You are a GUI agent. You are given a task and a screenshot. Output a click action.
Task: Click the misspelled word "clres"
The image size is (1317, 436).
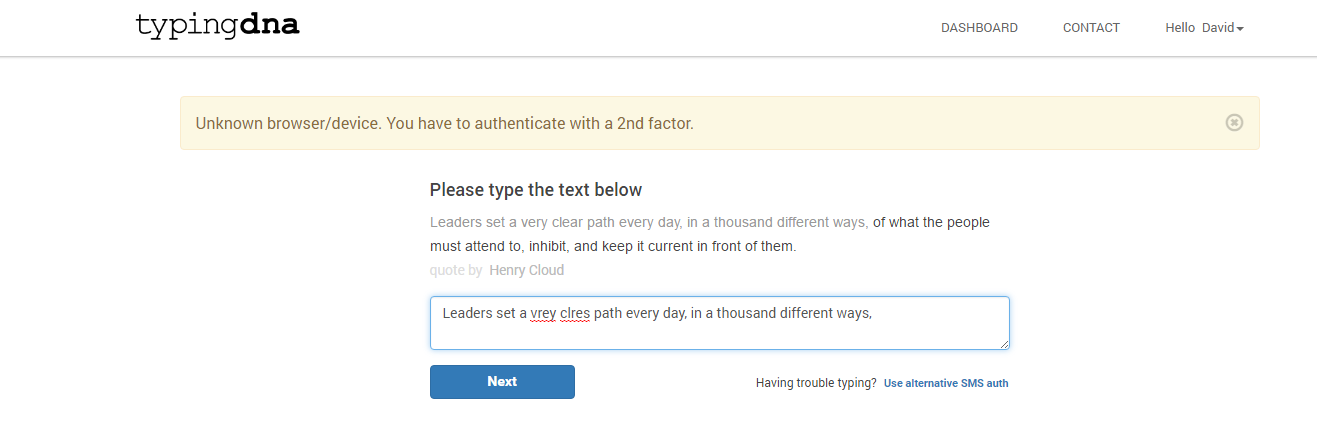tap(575, 313)
